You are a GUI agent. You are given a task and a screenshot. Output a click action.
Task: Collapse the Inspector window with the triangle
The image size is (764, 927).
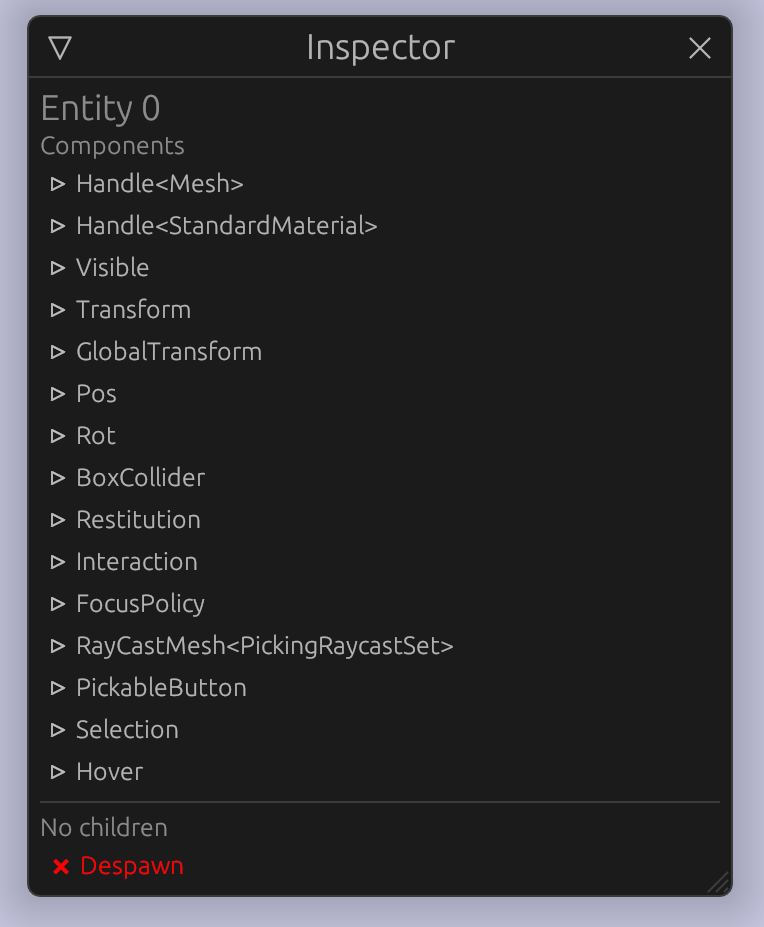[x=60, y=48]
